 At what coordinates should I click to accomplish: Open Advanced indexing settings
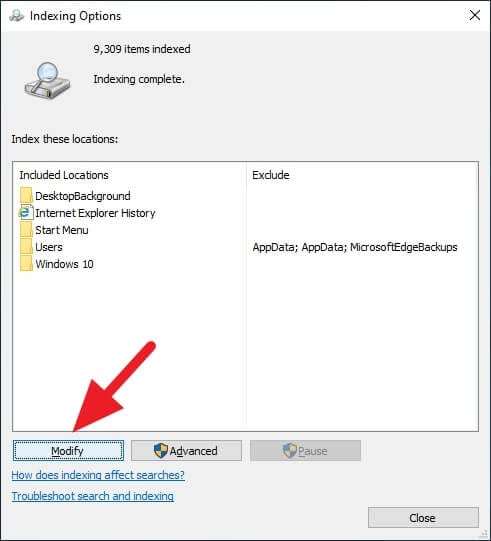click(186, 451)
